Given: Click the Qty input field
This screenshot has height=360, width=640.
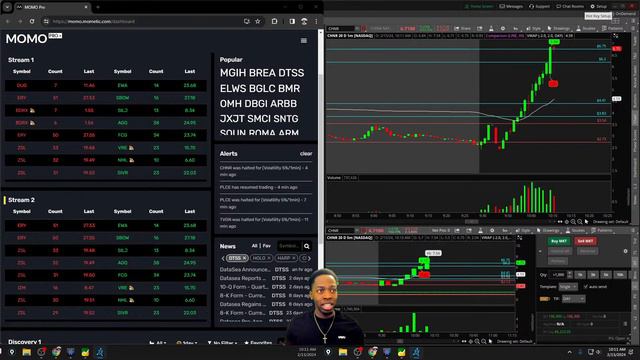Looking at the screenshot, I should pyautogui.click(x=558, y=275).
